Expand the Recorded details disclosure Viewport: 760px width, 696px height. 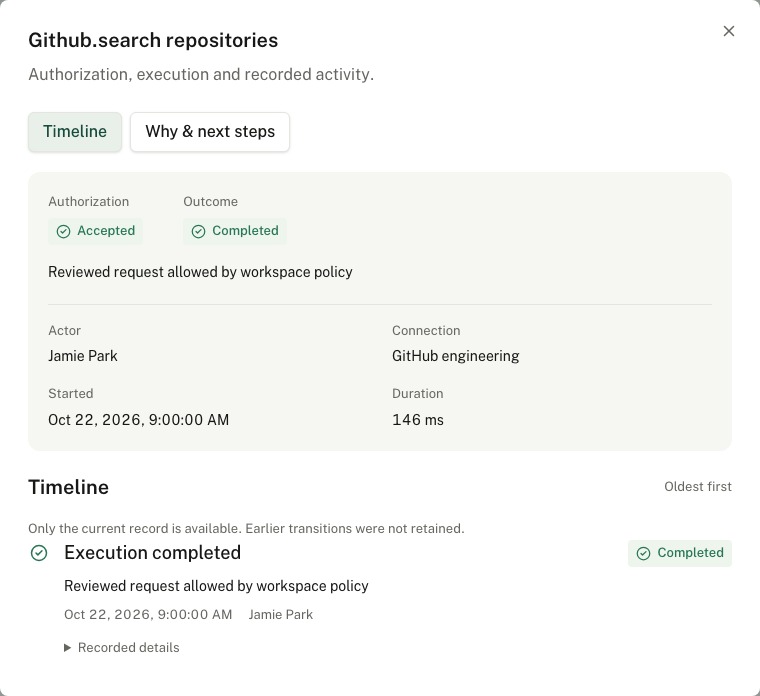click(x=122, y=648)
